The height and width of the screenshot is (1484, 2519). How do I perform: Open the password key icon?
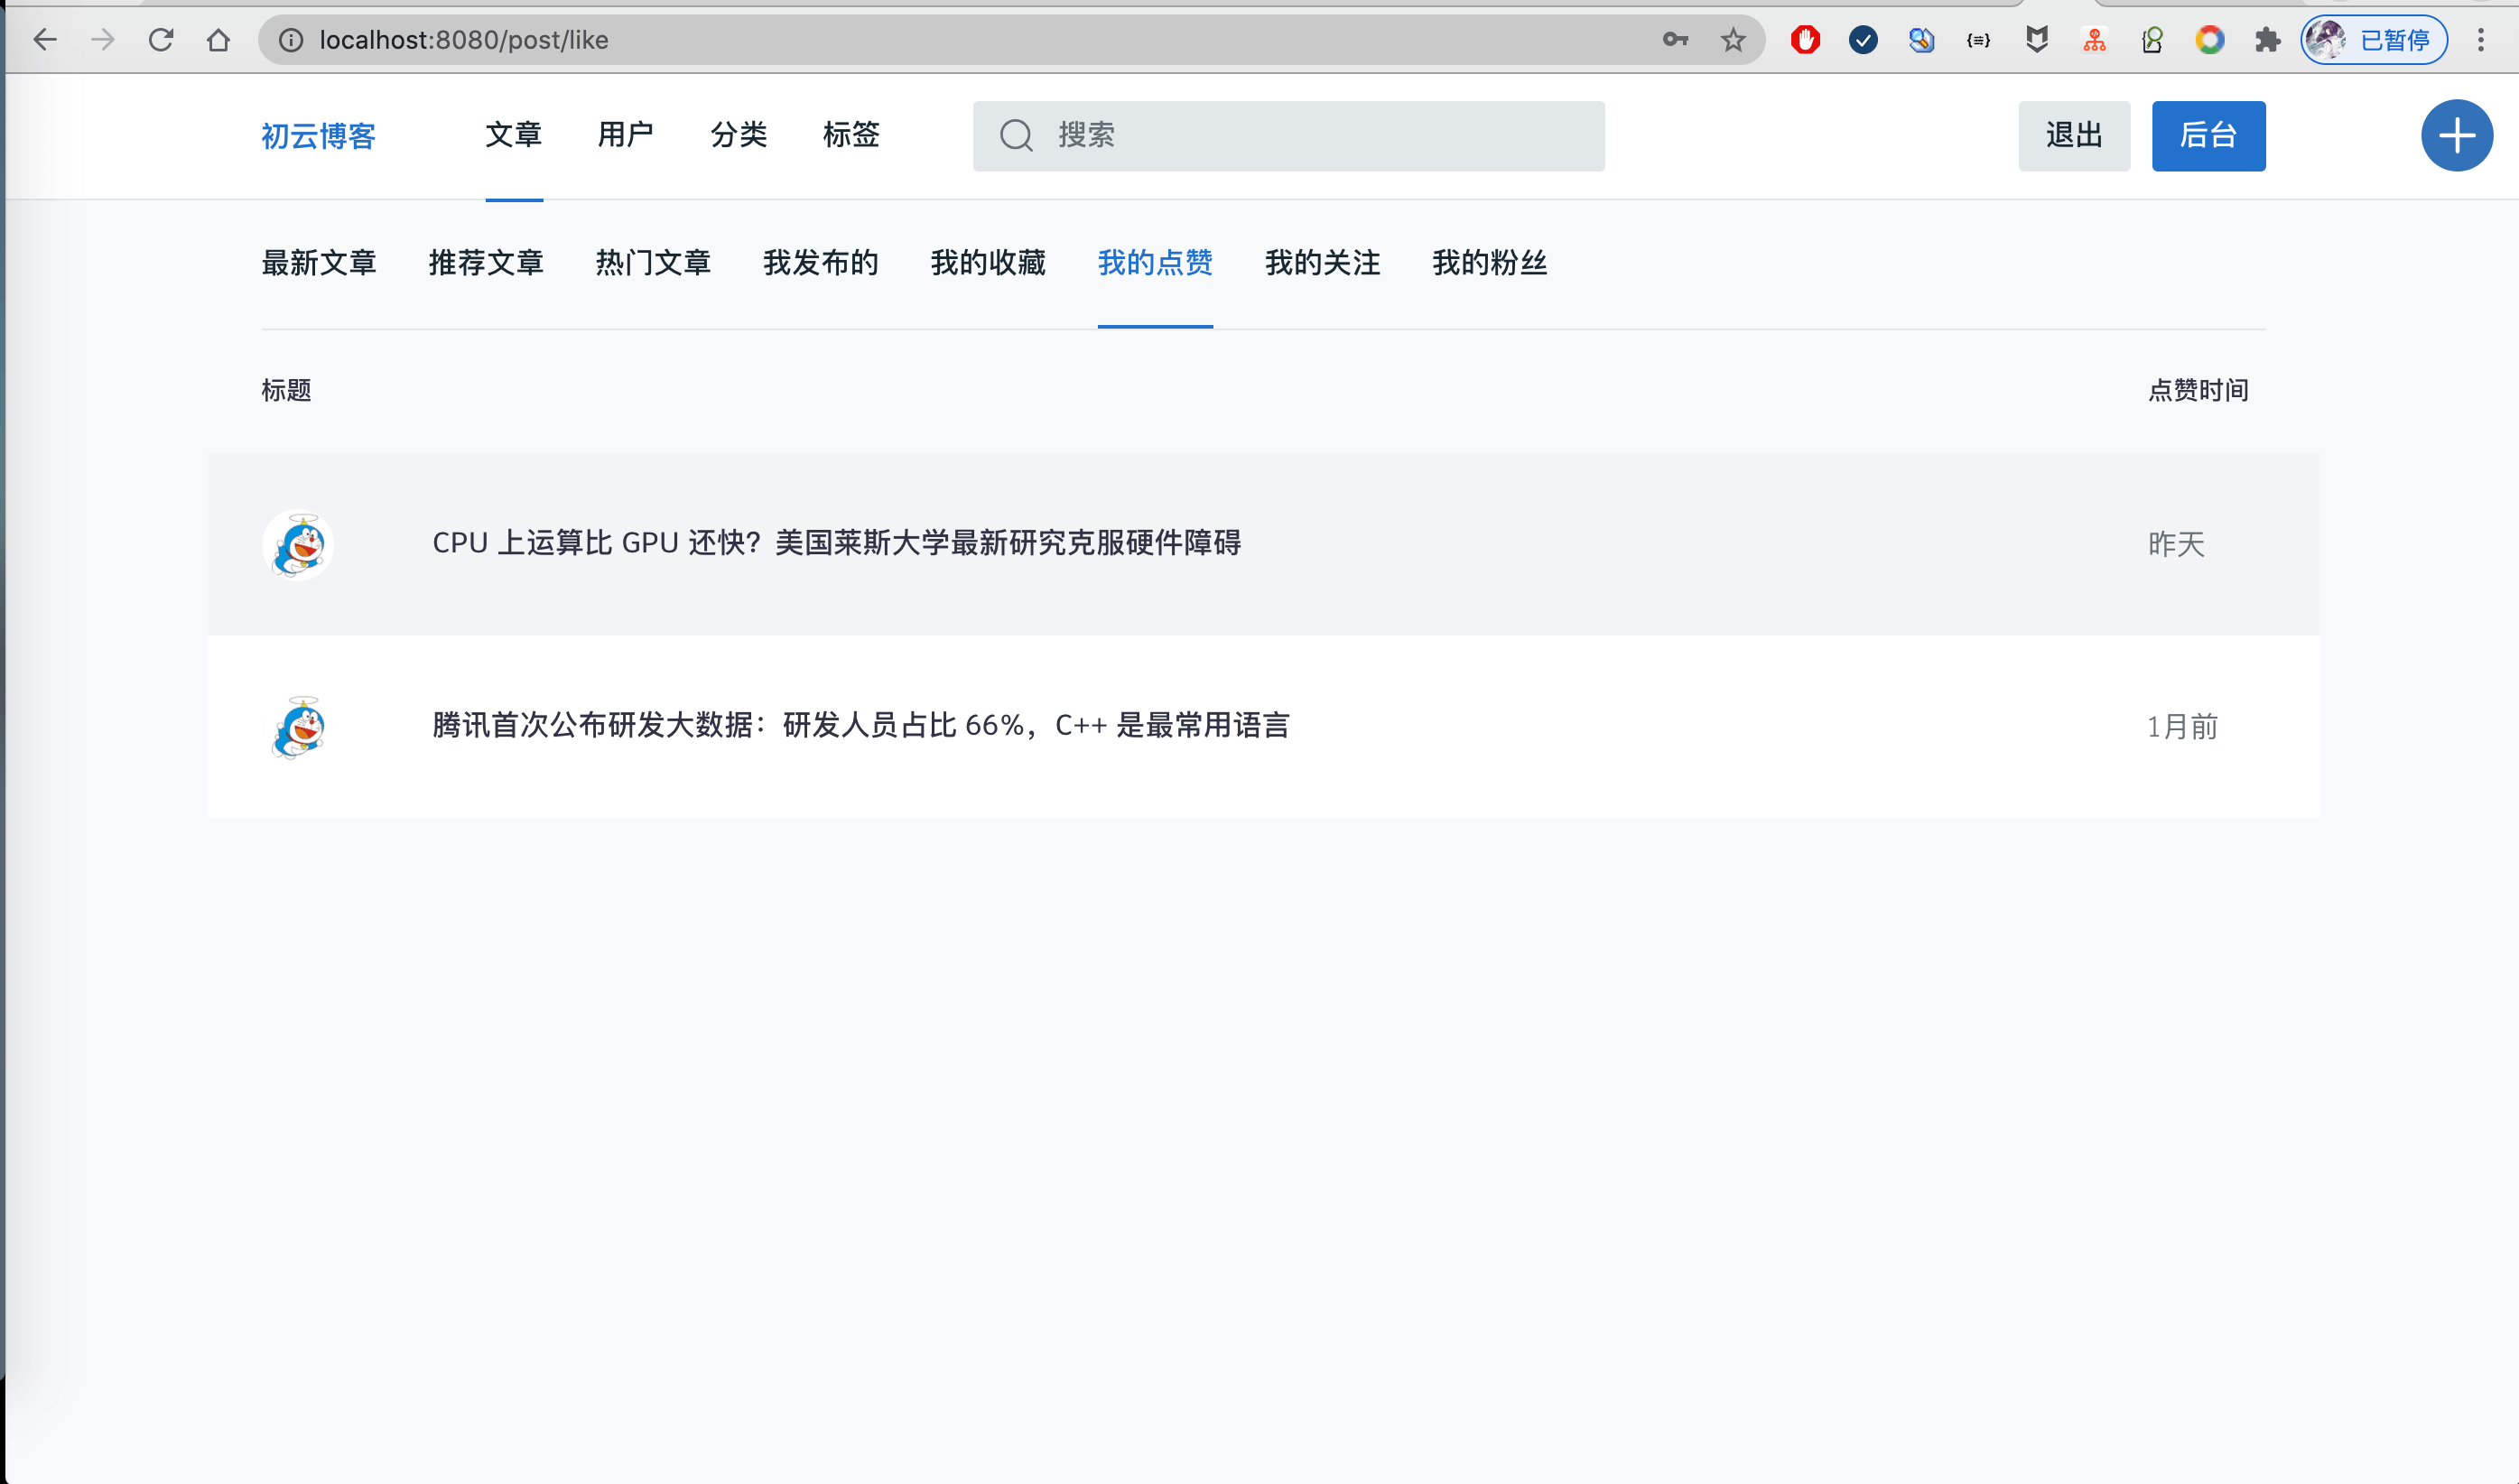[x=1675, y=40]
